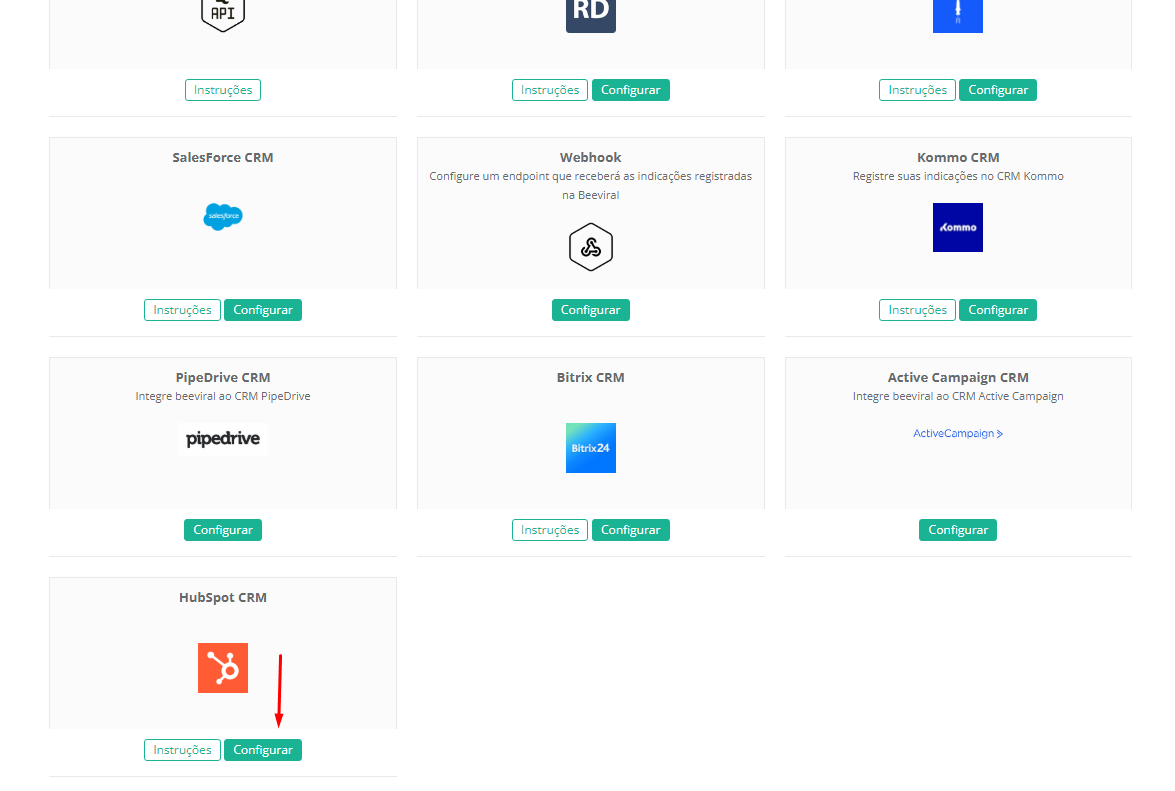Open Instruções in the top-right card
1175x791 pixels.
coord(917,90)
